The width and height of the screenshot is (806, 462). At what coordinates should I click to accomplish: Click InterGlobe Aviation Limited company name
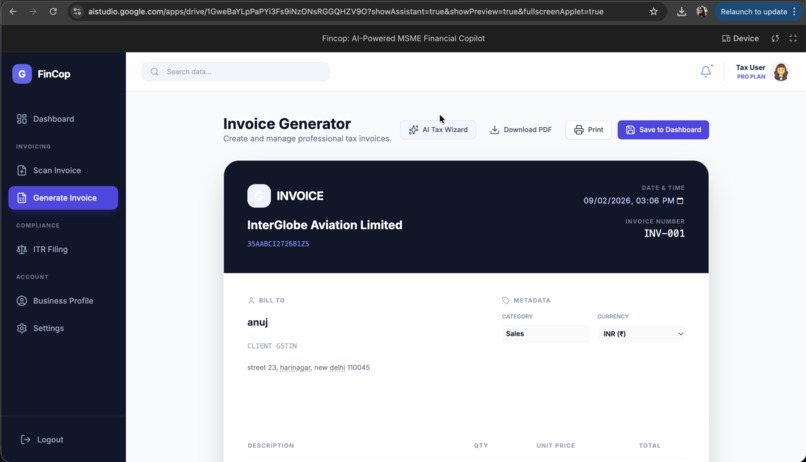[x=325, y=225]
